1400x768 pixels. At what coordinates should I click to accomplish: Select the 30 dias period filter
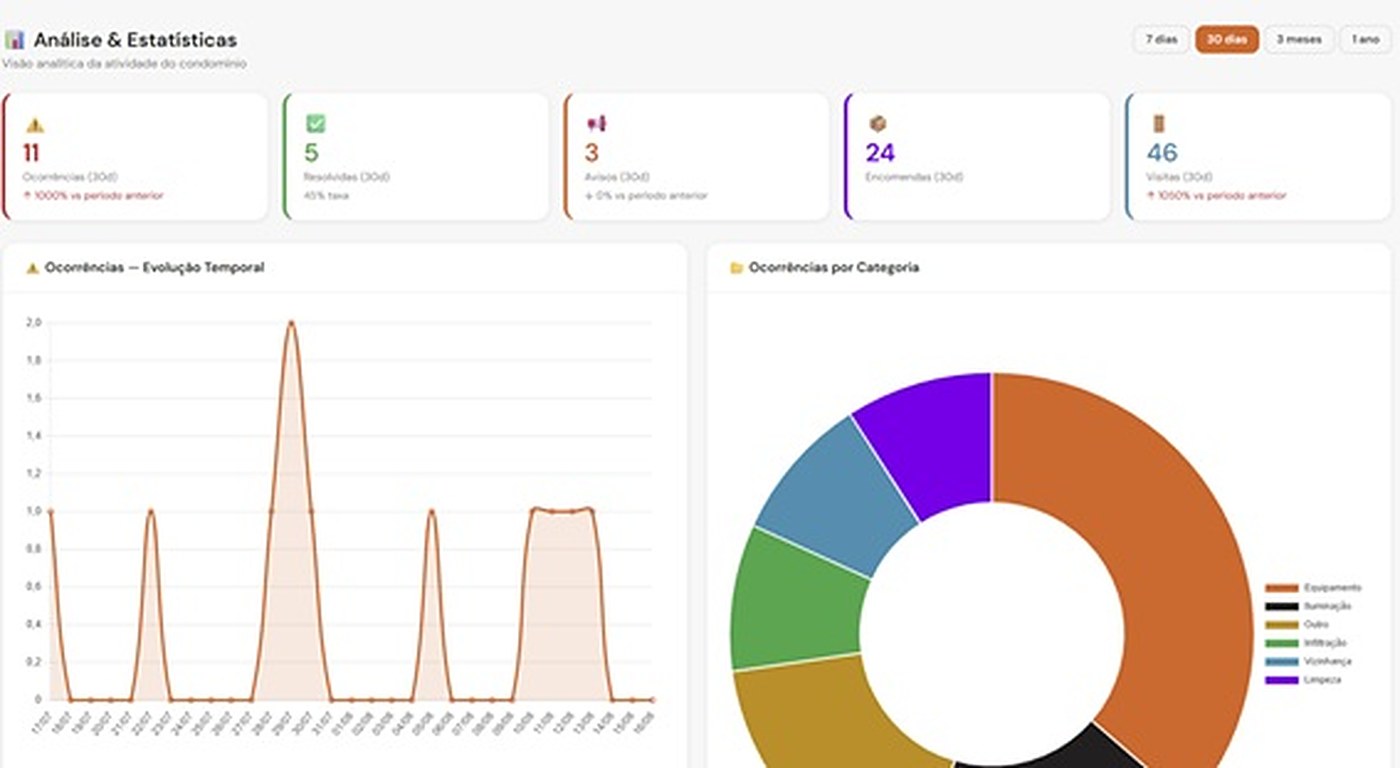[x=1227, y=40]
